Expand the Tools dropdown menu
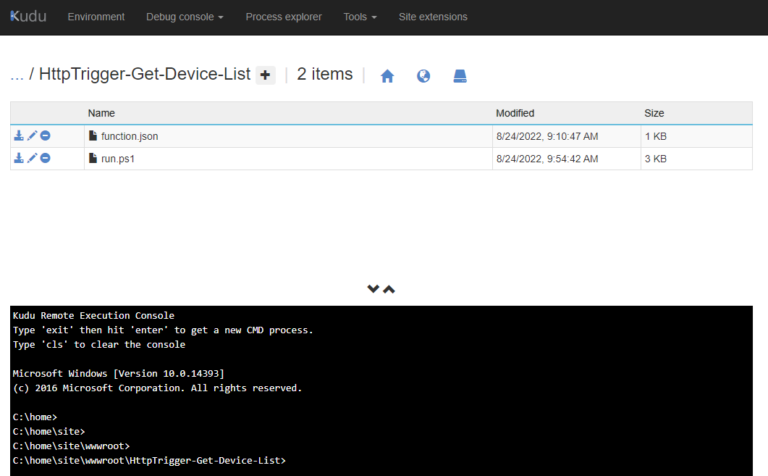This screenshot has width=768, height=476. pos(360,17)
